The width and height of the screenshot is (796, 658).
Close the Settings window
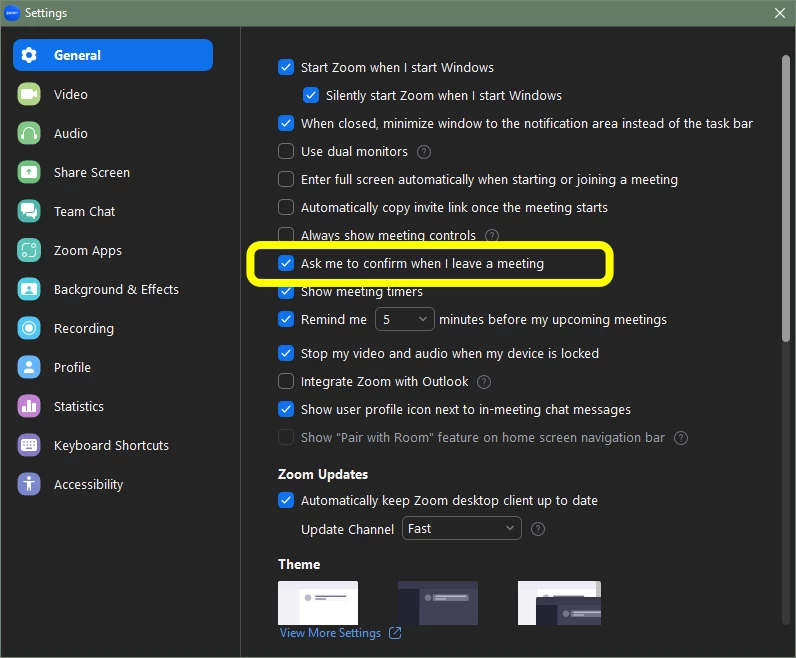pyautogui.click(x=780, y=13)
